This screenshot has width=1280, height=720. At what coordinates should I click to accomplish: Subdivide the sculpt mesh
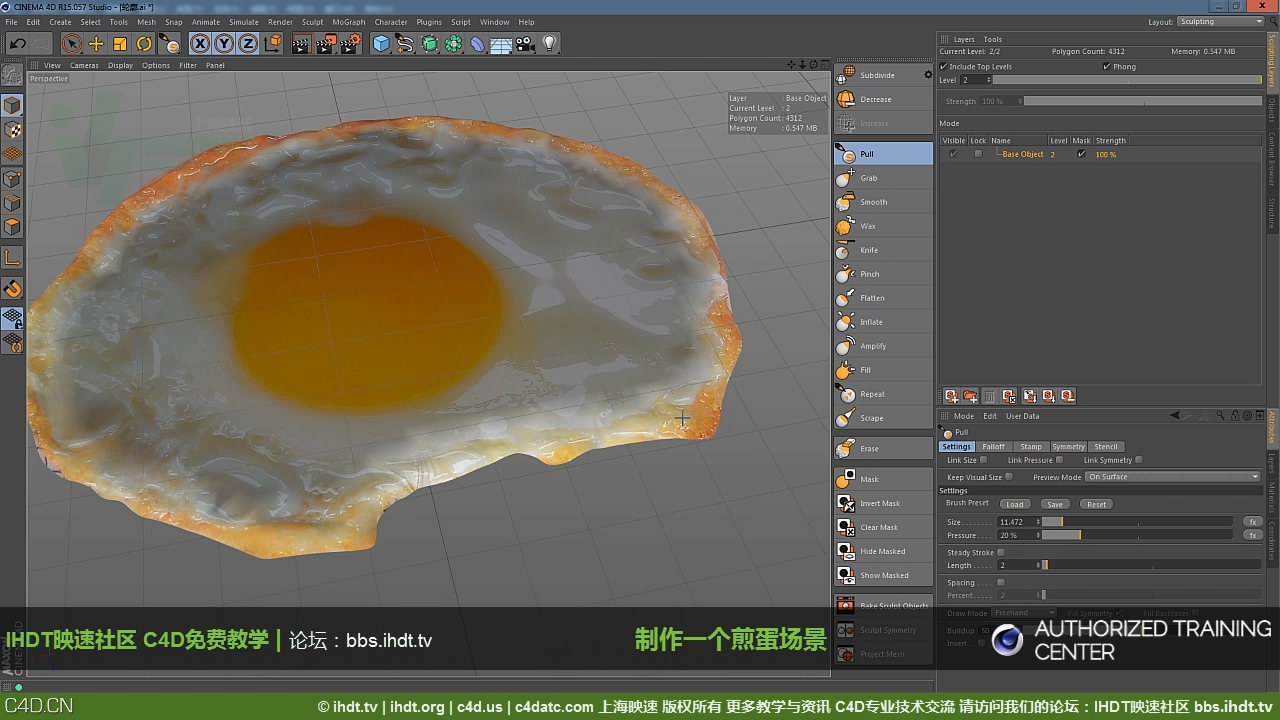tap(878, 75)
